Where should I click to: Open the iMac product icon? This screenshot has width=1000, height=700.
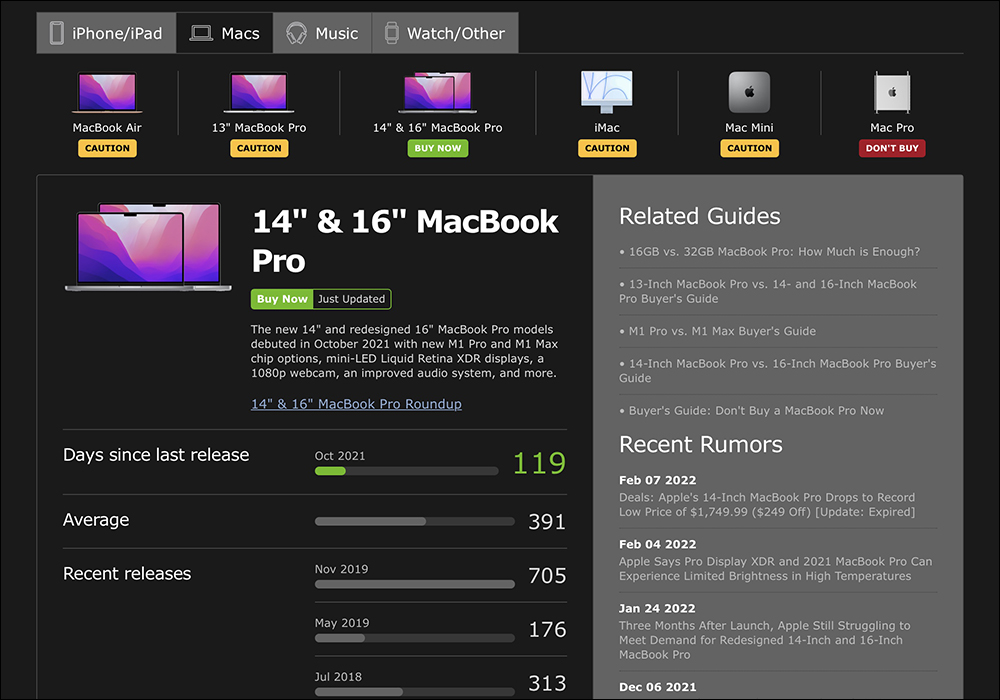[x=607, y=92]
